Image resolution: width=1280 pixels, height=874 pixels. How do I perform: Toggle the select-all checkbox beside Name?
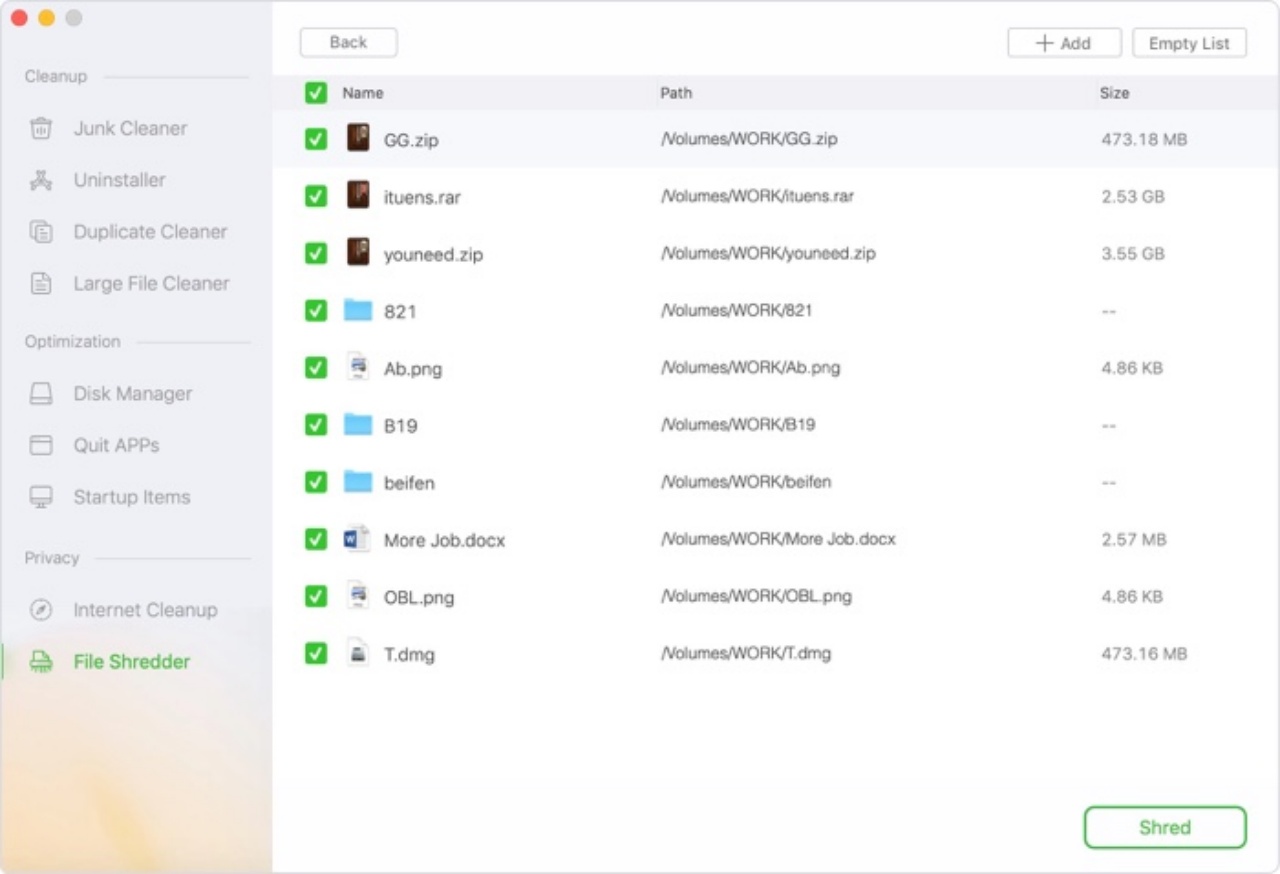316,93
